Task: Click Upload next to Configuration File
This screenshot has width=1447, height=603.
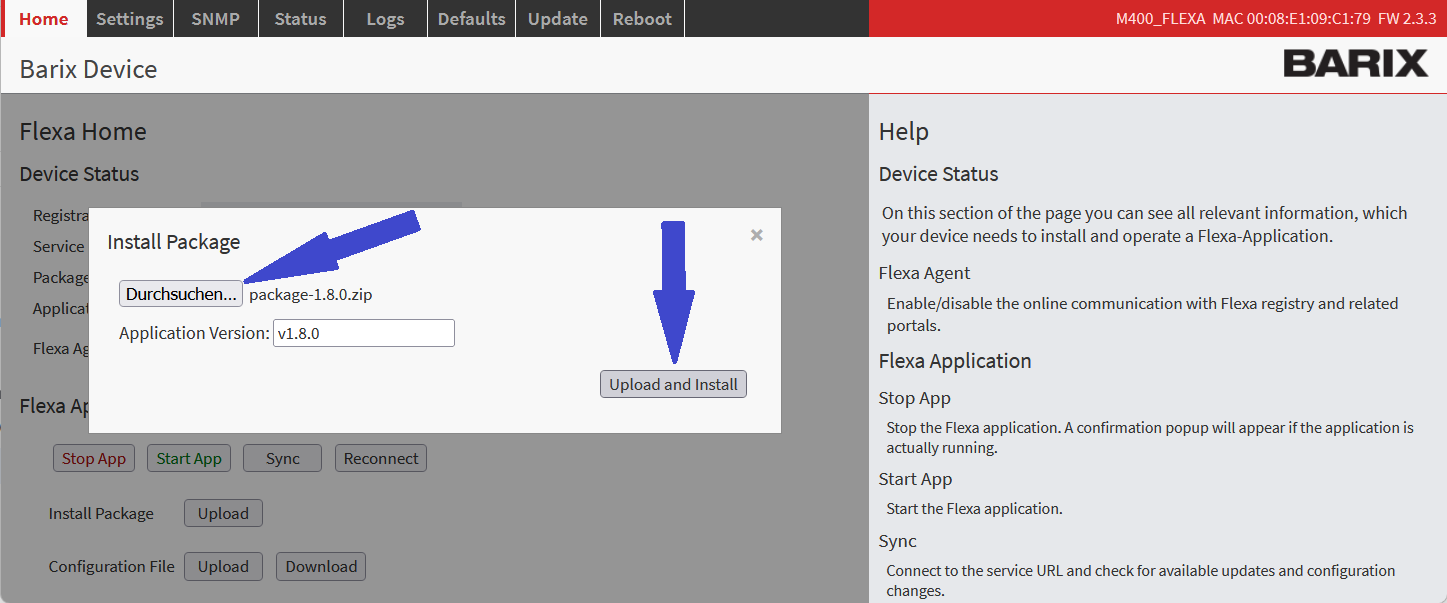Action: pos(223,566)
